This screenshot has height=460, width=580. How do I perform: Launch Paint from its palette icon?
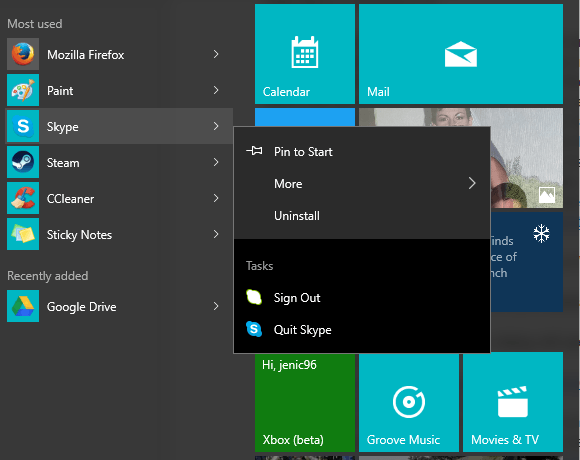pos(23,90)
